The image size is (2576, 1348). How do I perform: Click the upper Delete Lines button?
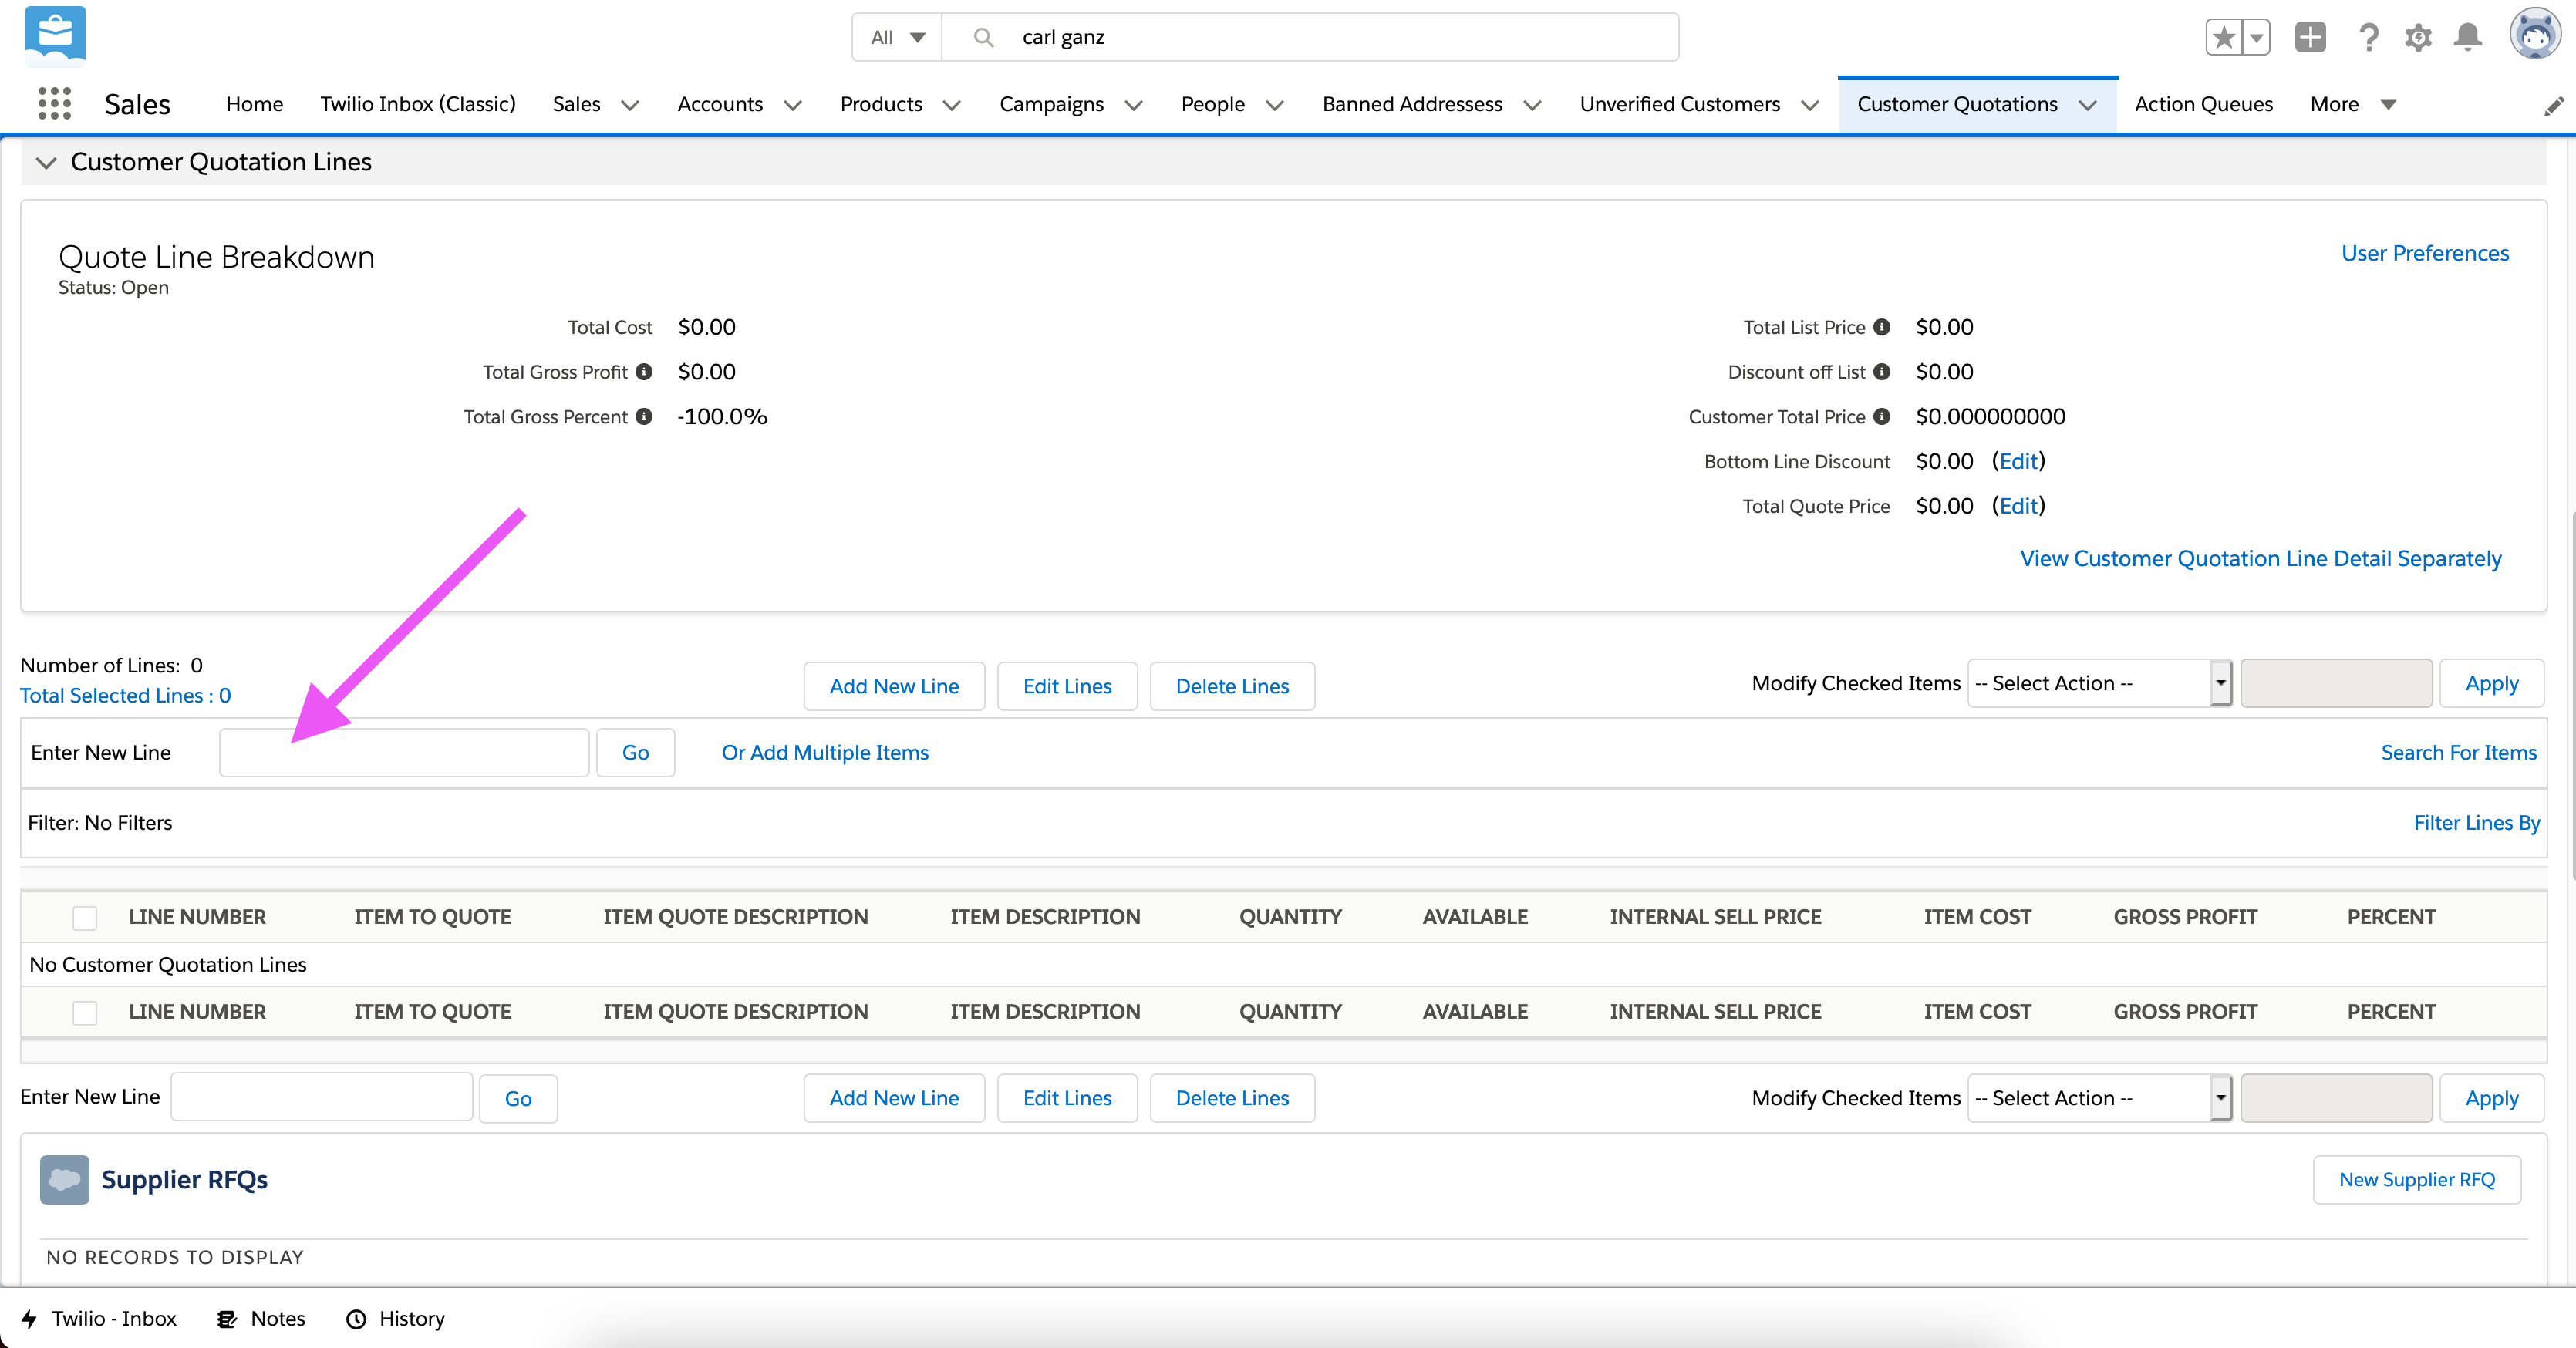(x=1232, y=686)
